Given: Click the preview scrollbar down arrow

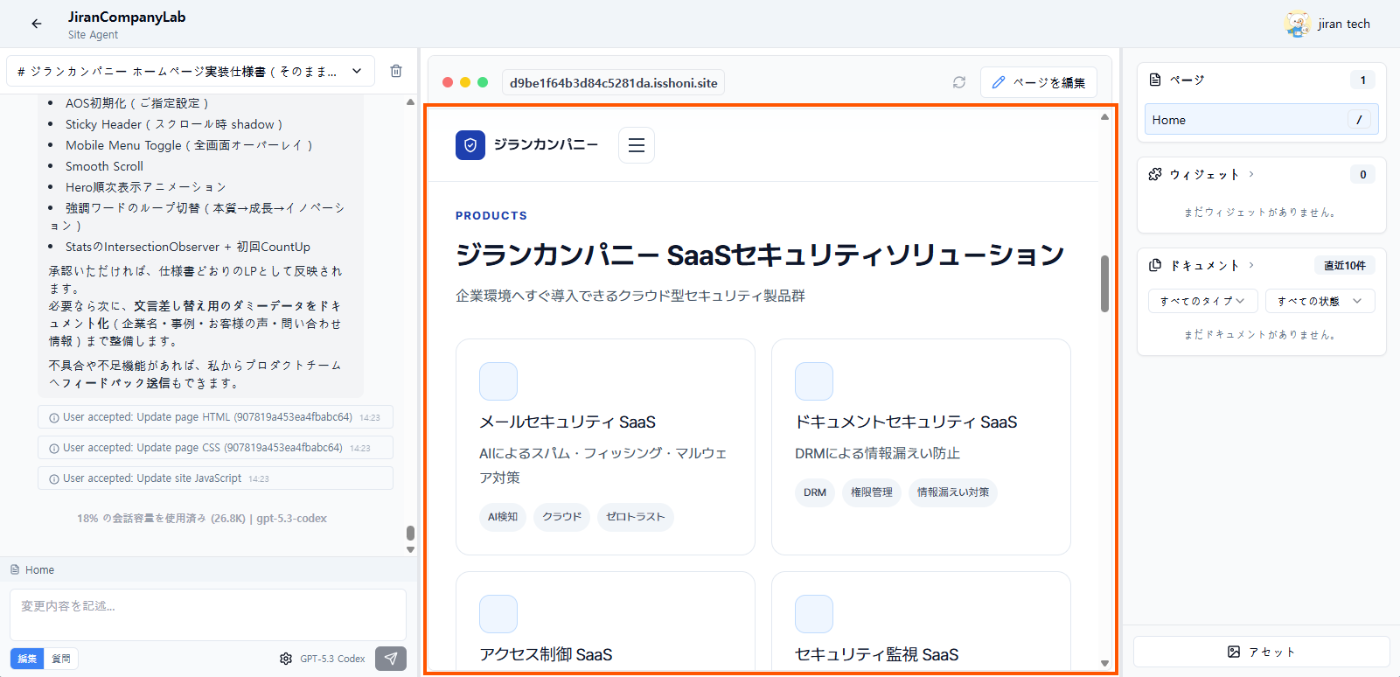Looking at the screenshot, I should (x=1105, y=662).
